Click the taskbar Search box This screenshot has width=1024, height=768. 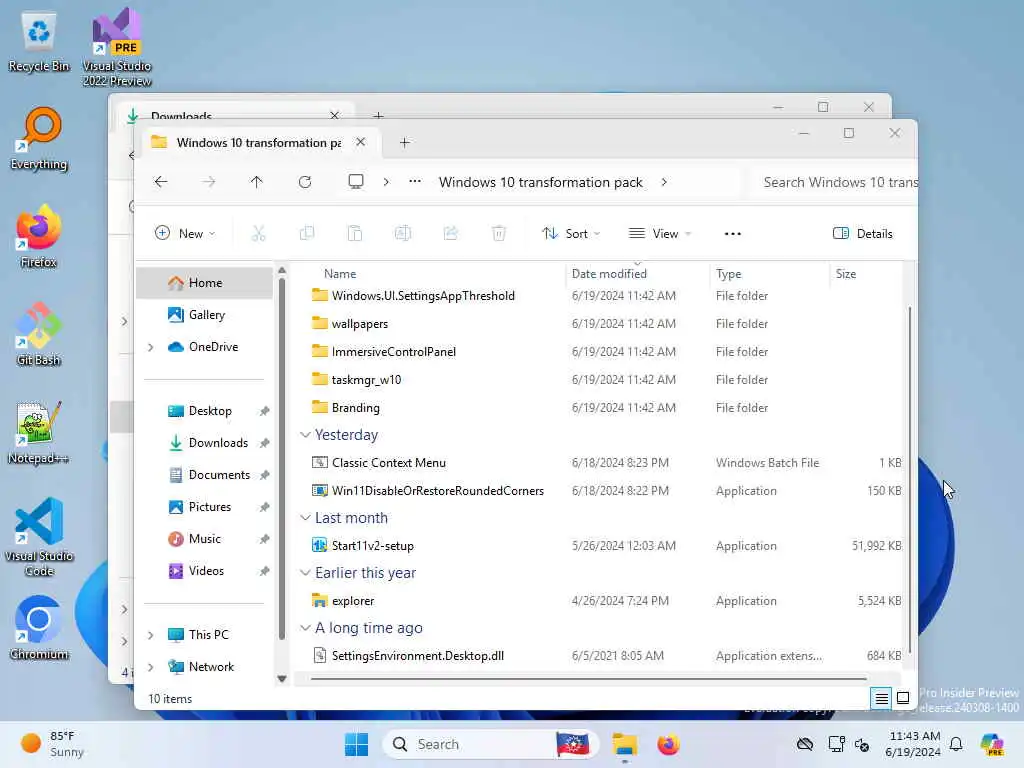491,744
